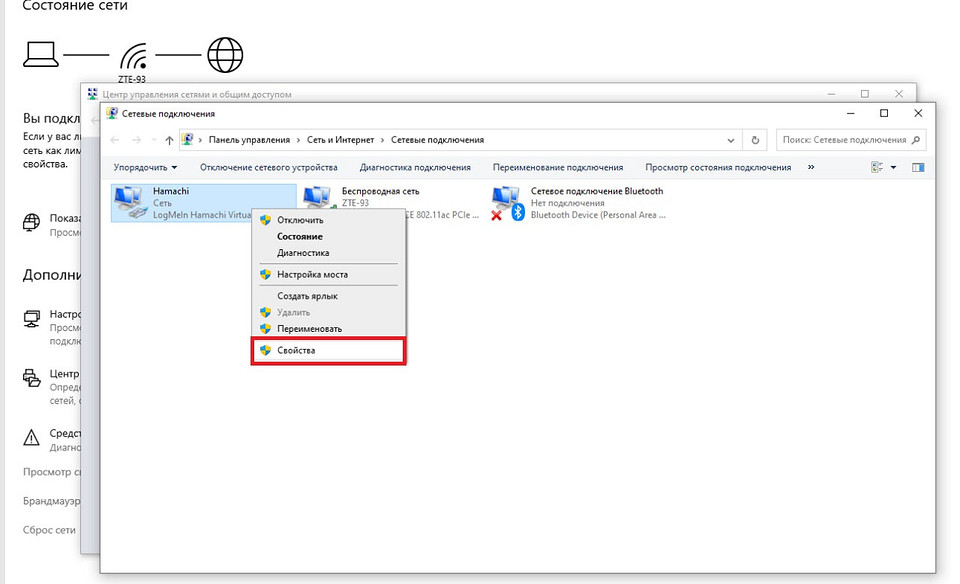The height and width of the screenshot is (584, 960).
Task: Select Переименовать in the context menu
Action: point(309,328)
